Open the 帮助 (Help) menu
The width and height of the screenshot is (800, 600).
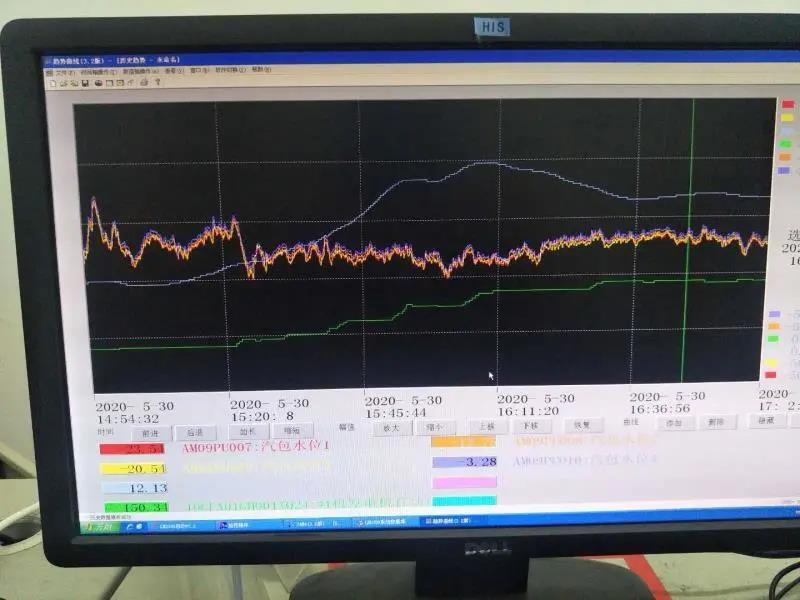[x=261, y=71]
